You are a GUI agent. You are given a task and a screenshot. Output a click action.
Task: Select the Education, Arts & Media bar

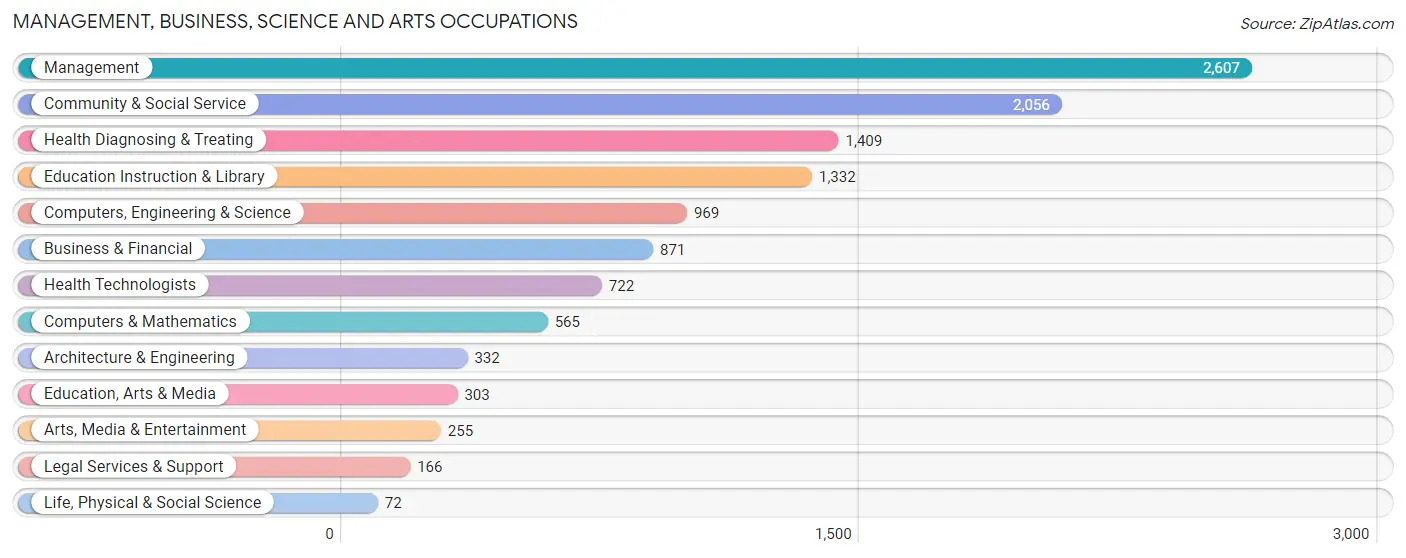click(238, 394)
